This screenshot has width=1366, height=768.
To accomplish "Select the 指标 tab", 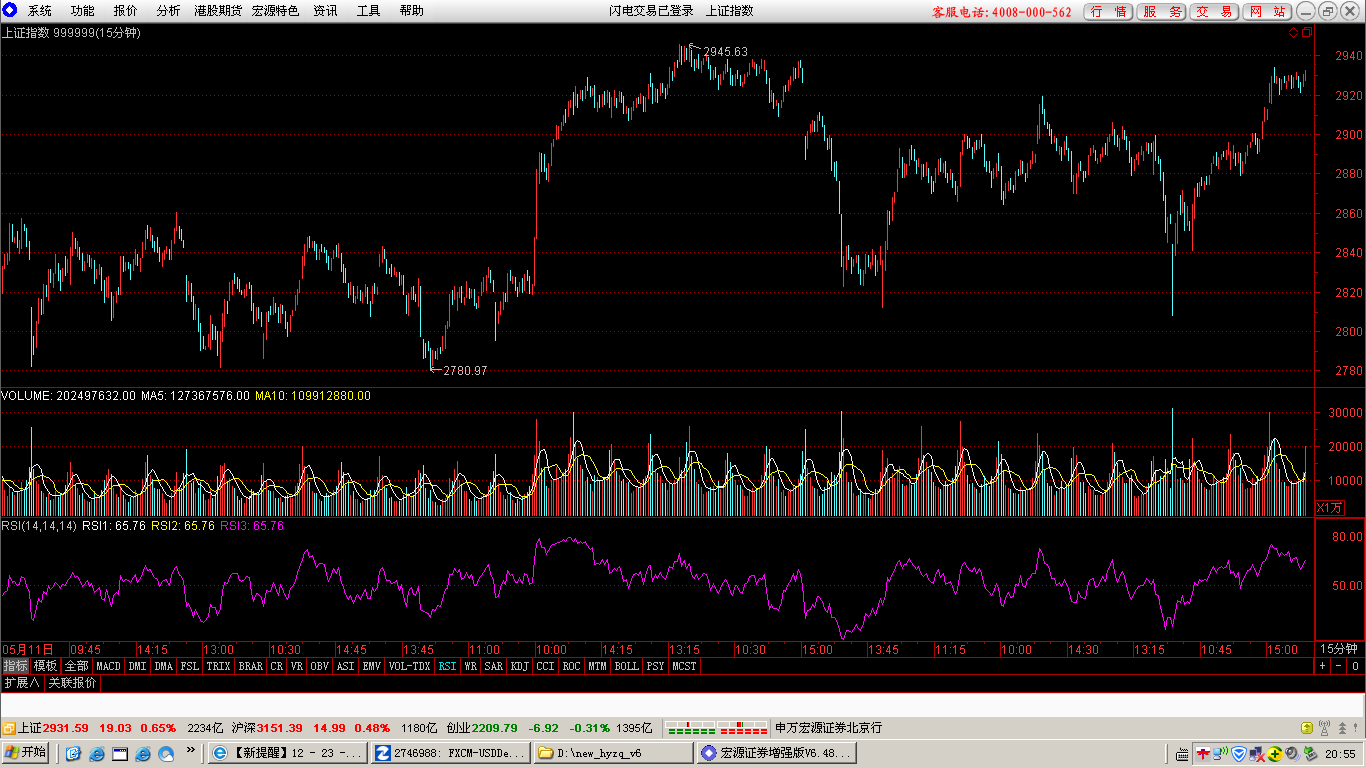I will click(15, 665).
